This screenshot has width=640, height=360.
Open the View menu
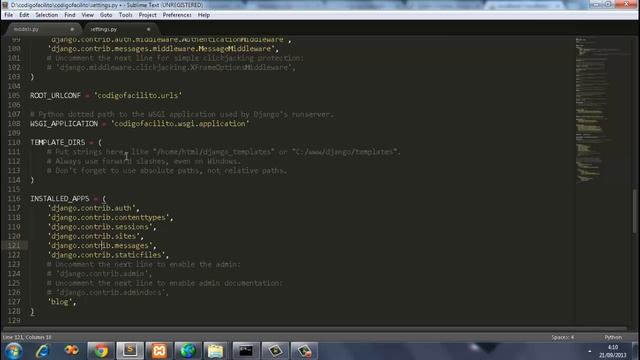[x=88, y=15]
